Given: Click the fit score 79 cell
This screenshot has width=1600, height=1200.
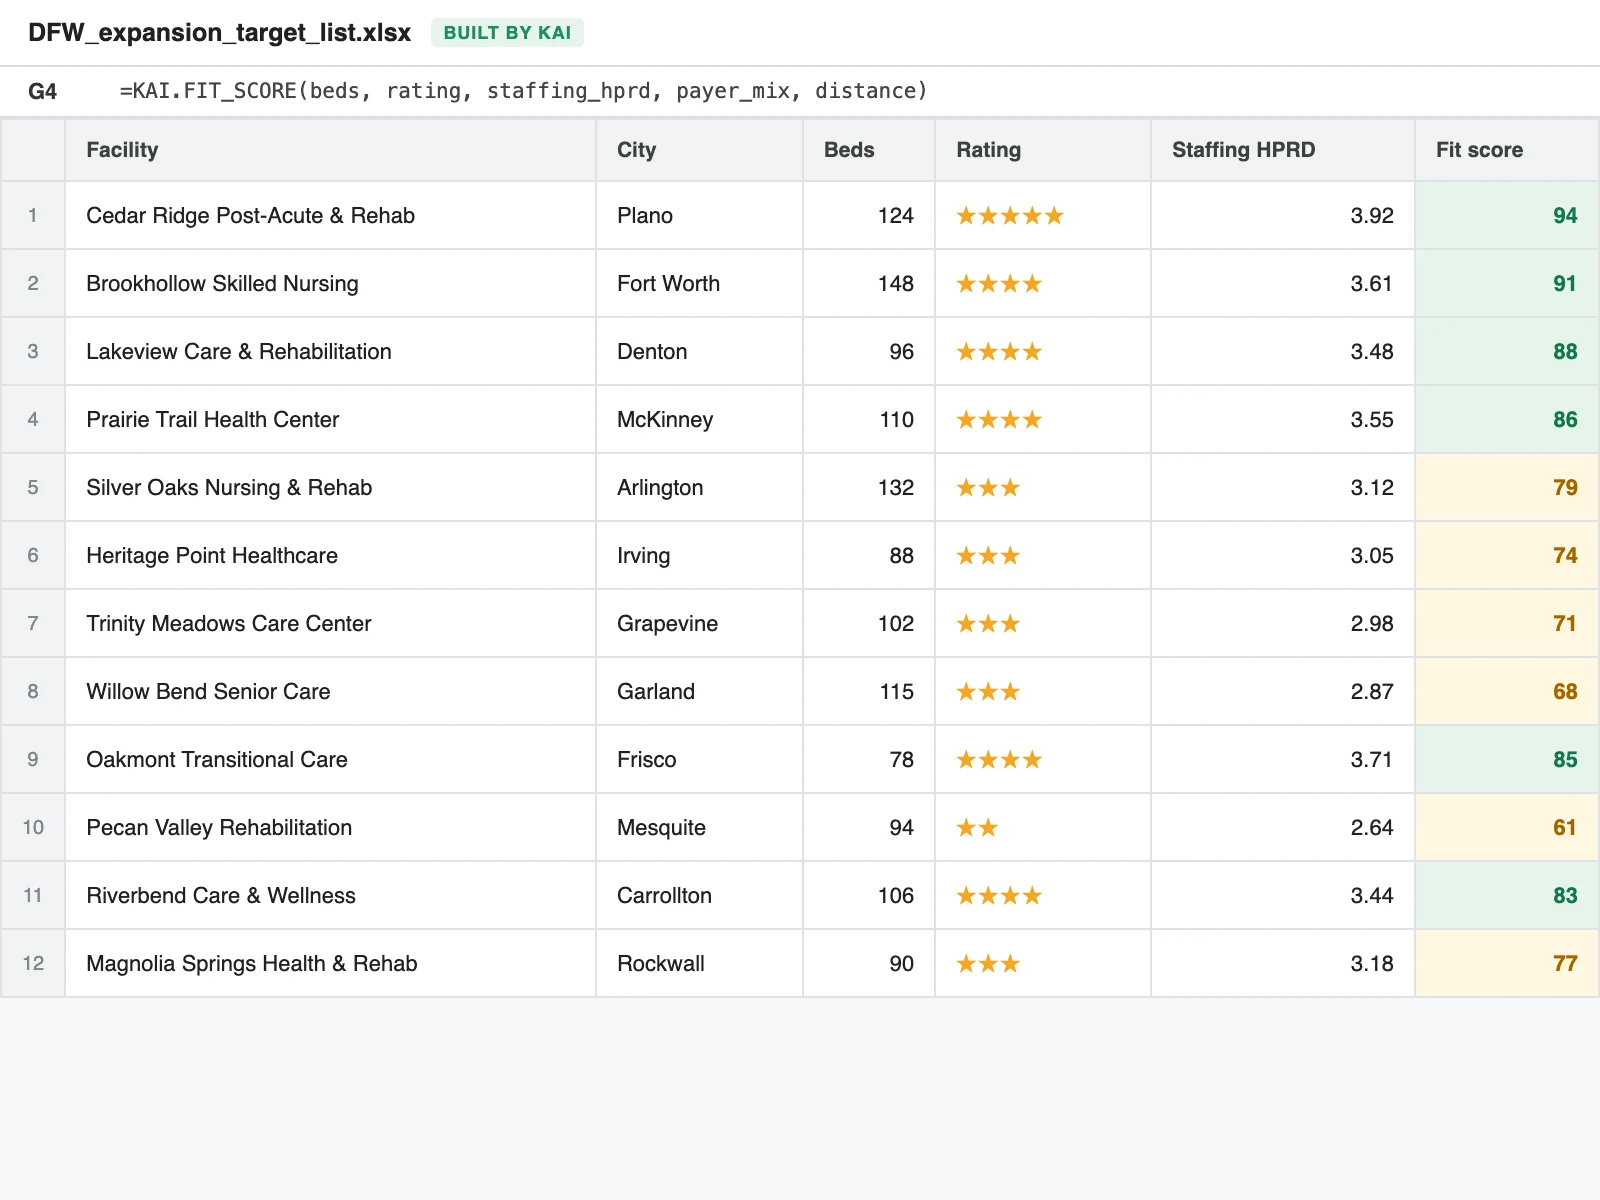Looking at the screenshot, I should click(x=1507, y=487).
